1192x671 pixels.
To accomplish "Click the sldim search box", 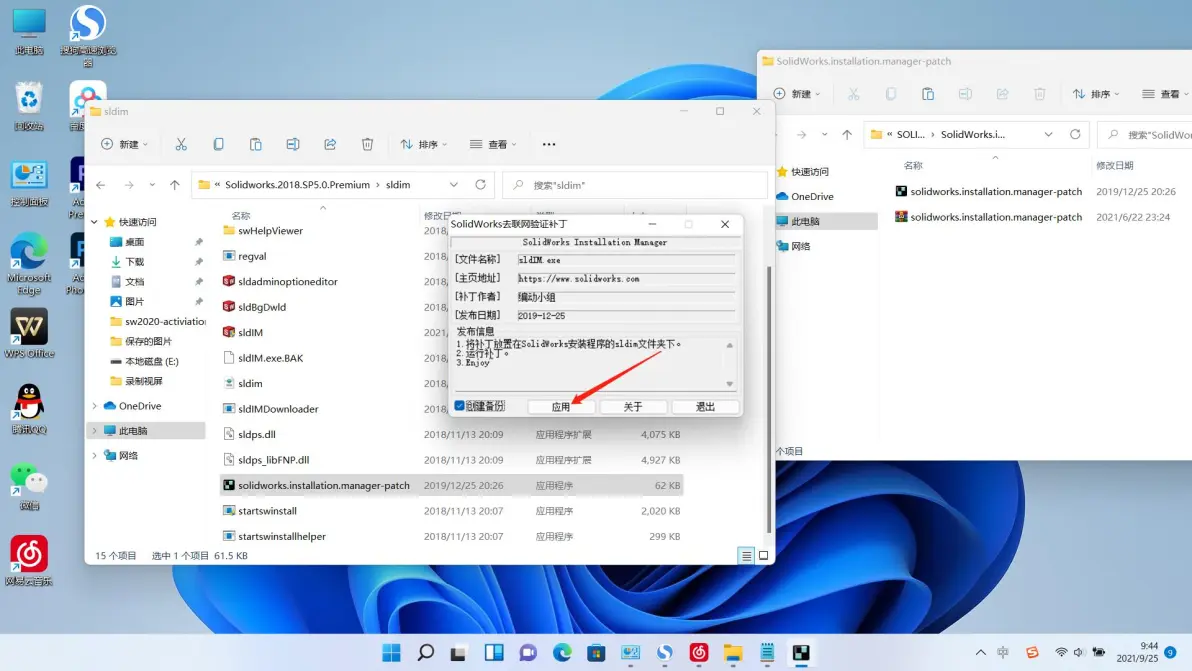I will click(635, 185).
